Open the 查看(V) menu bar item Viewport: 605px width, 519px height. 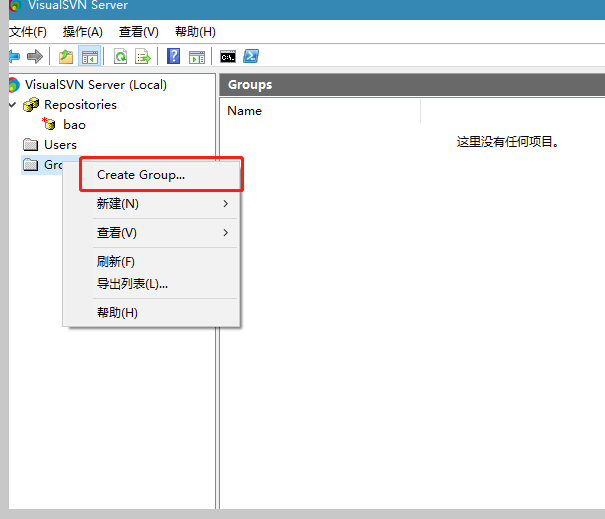tap(139, 32)
